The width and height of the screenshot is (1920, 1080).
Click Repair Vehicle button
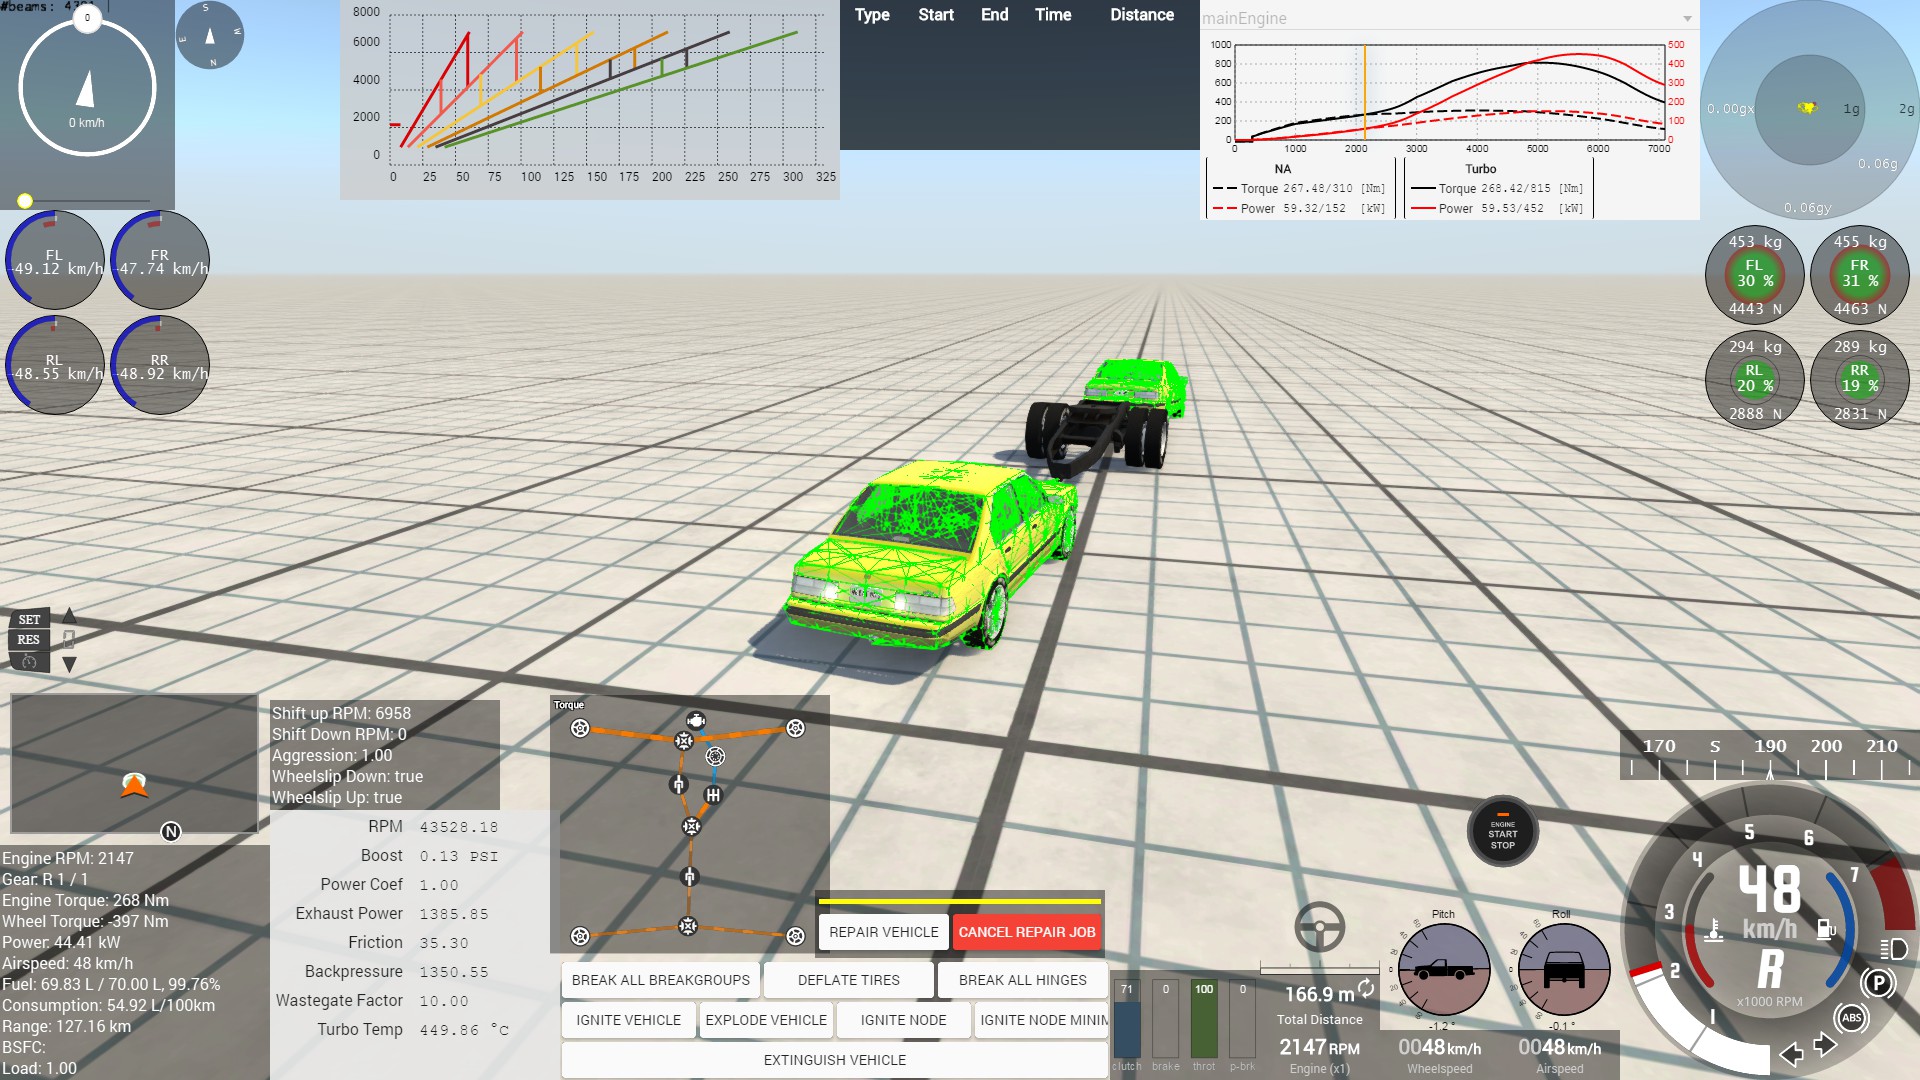[884, 932]
